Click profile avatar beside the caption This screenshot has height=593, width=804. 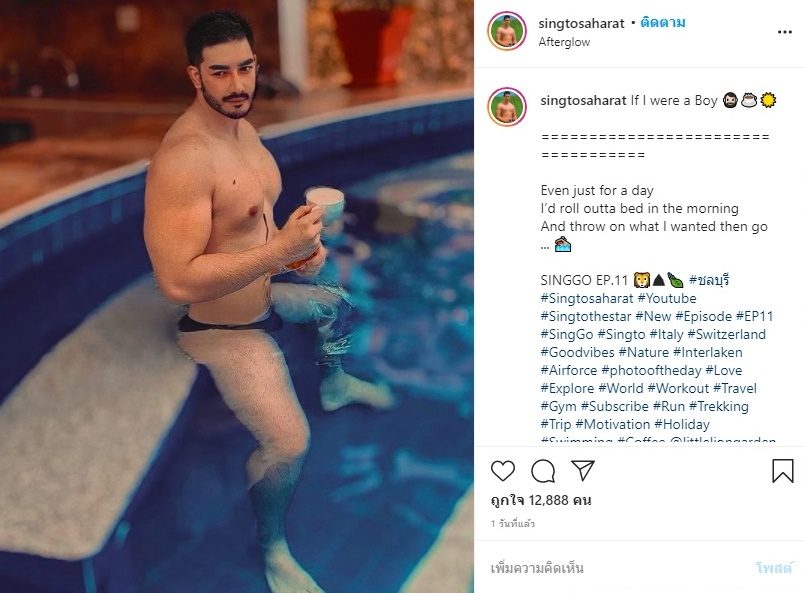point(507,107)
